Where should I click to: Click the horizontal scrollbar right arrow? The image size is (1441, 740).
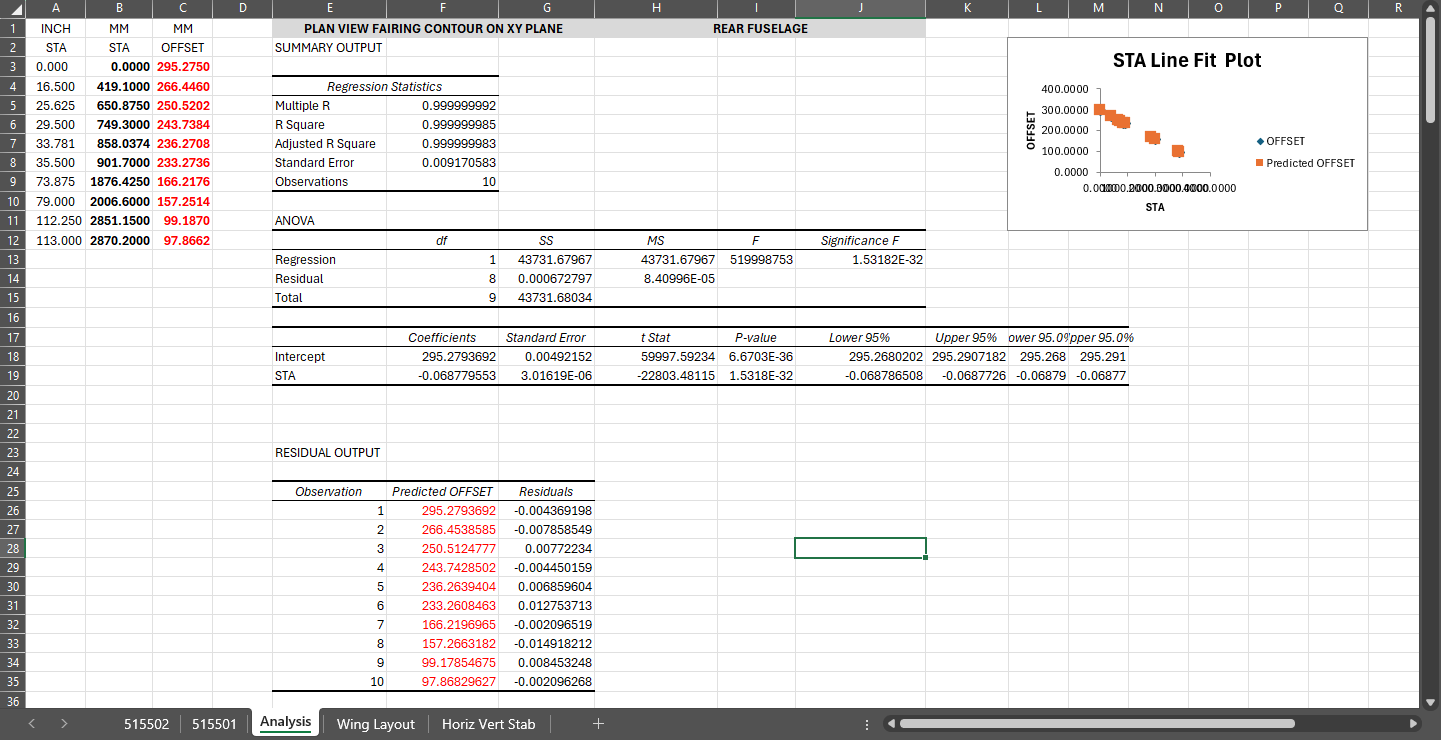coord(1413,724)
